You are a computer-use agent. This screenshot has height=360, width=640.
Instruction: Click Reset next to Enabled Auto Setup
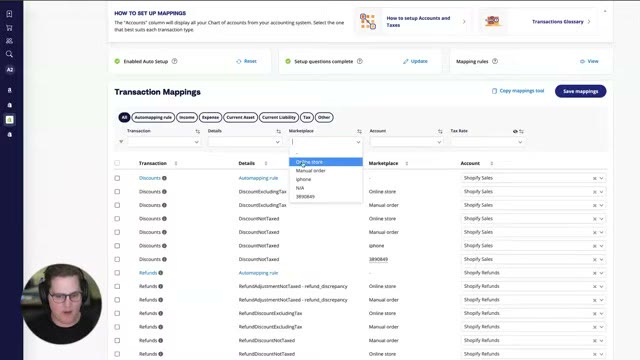point(247,61)
